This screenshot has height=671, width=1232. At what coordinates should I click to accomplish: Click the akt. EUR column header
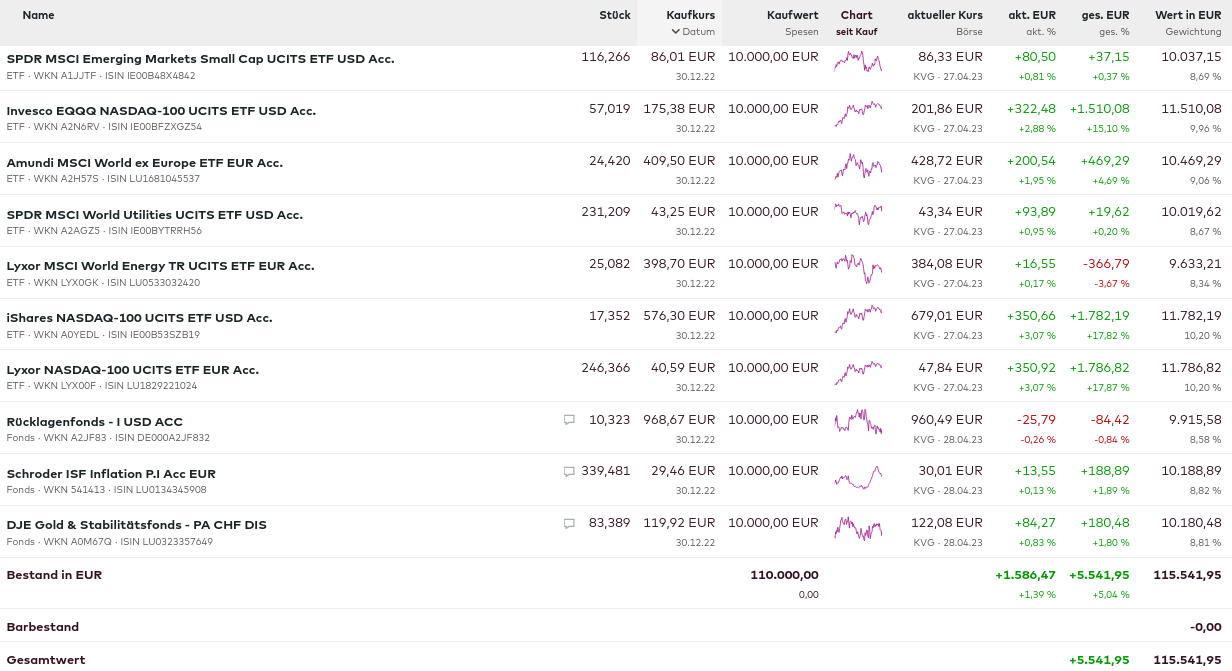(1031, 15)
